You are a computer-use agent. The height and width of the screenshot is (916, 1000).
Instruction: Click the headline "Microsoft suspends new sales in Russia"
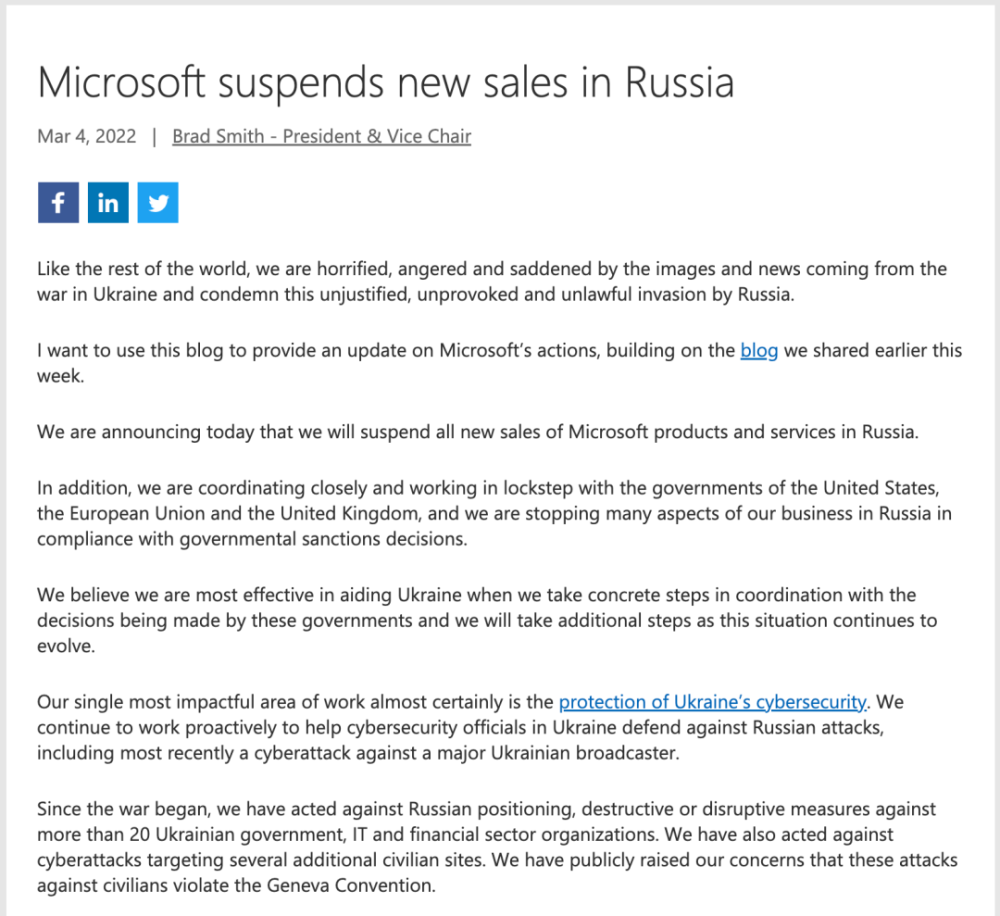[x=386, y=82]
